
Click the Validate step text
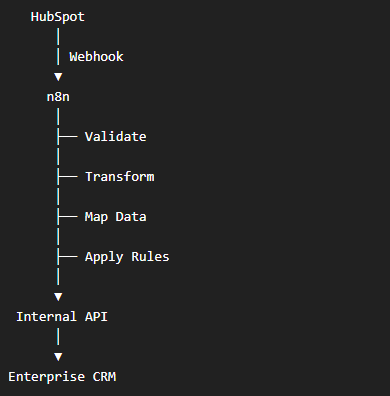point(115,137)
